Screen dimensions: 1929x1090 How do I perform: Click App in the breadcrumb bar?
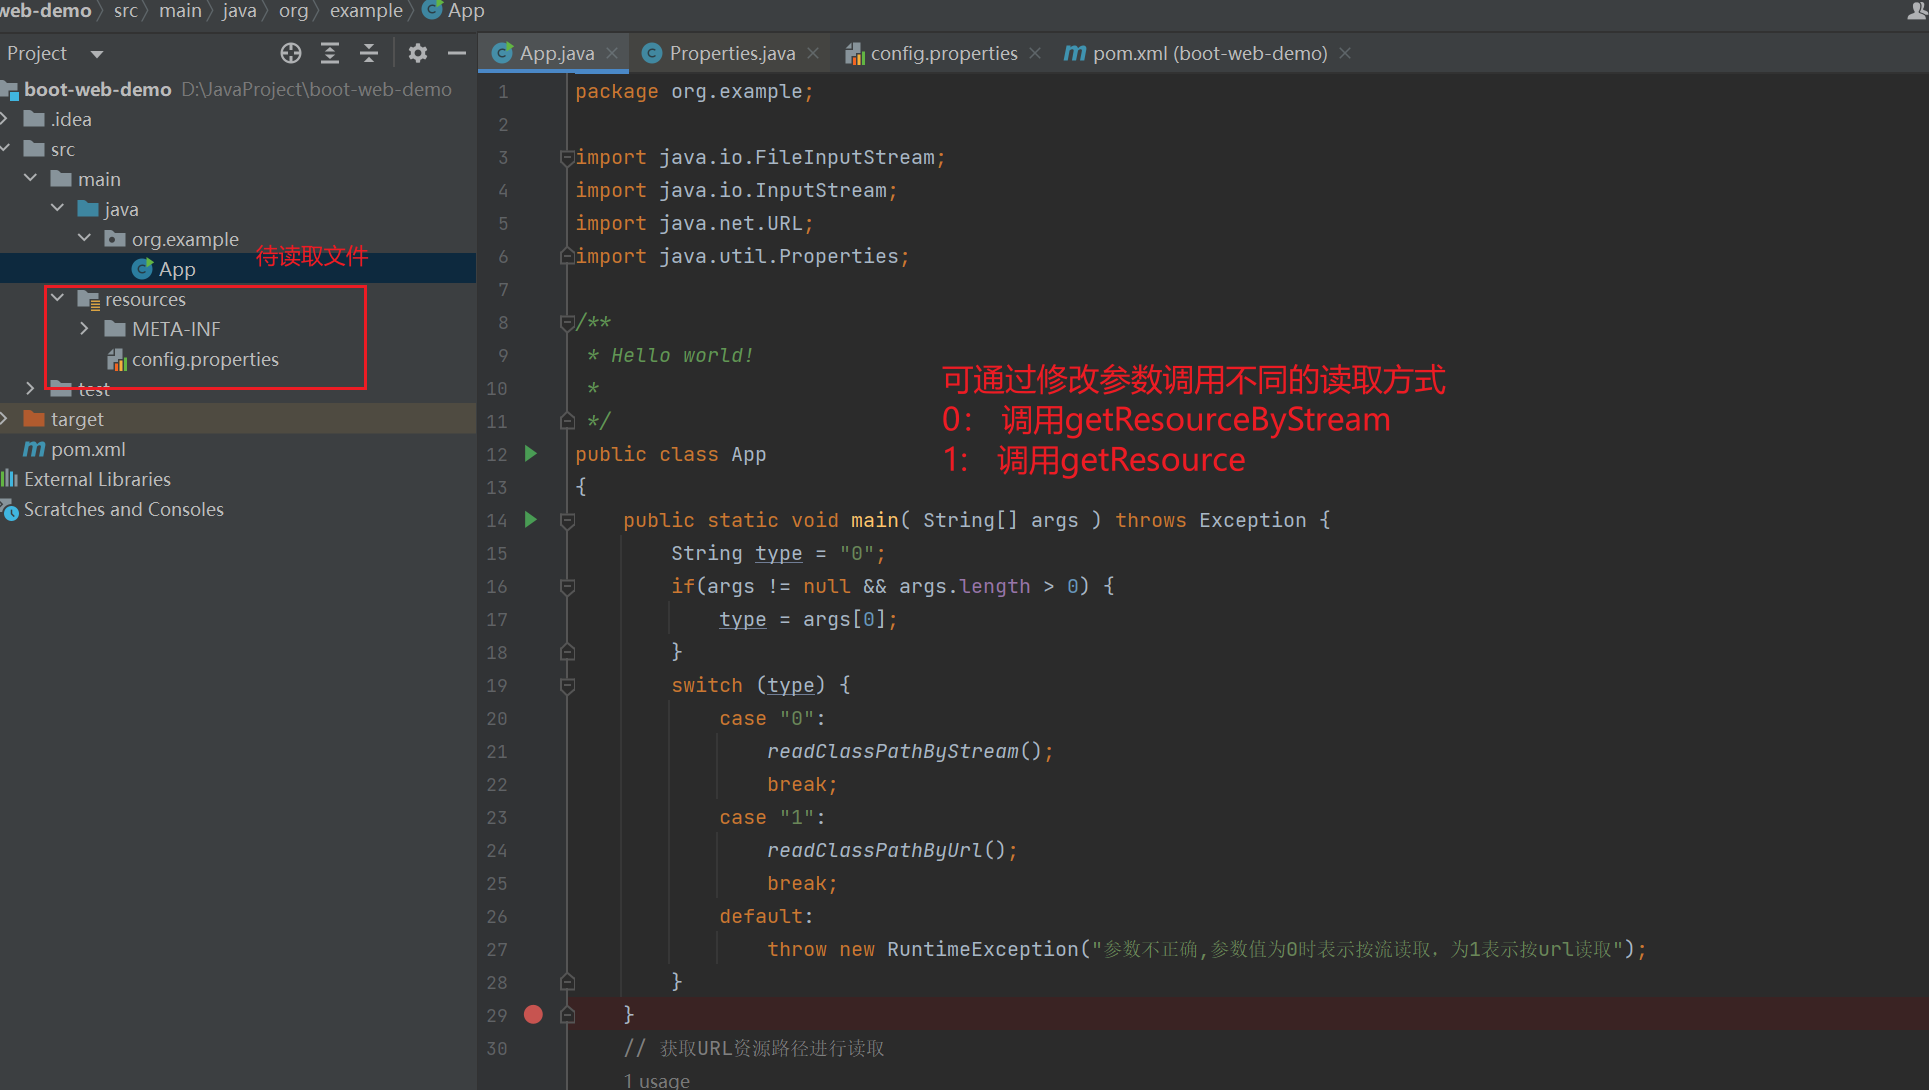point(464,12)
